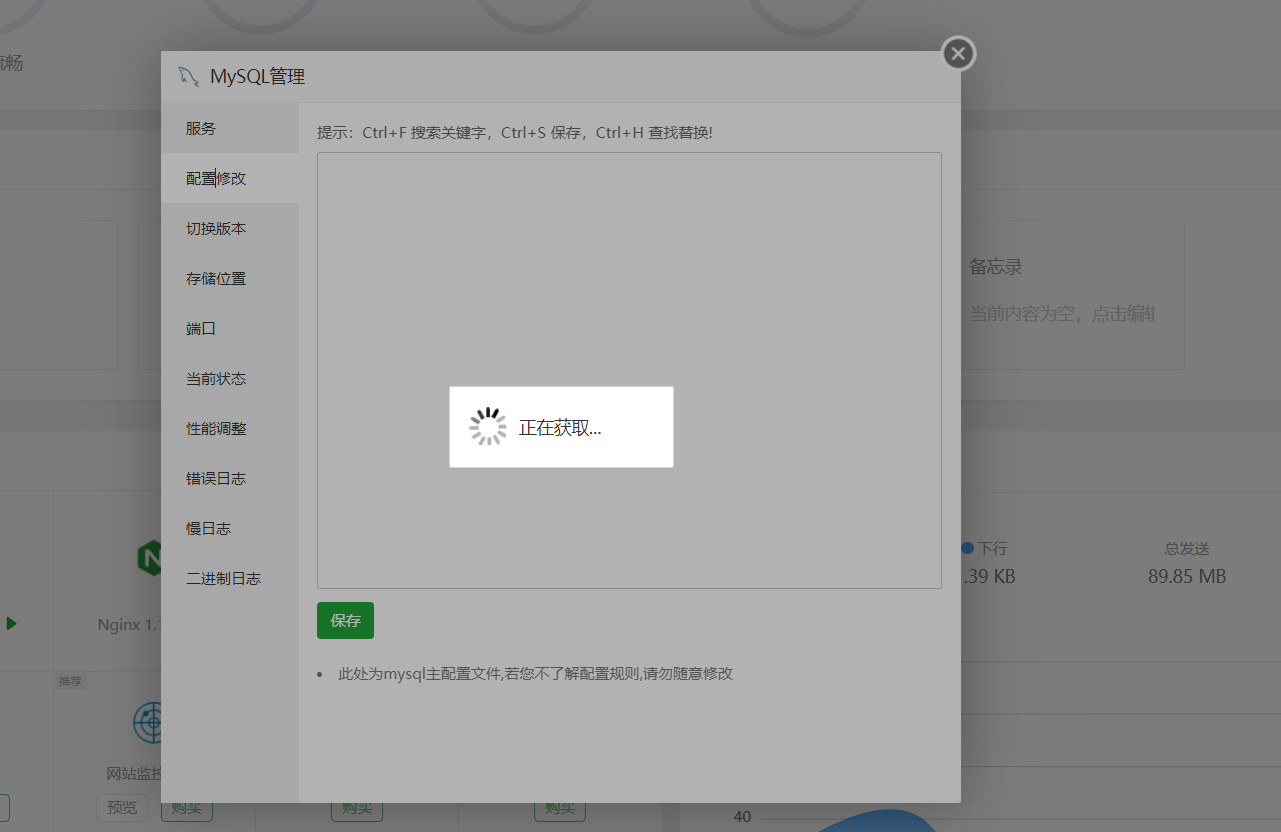Viewport: 1281px width, 832px height.
Task: Click the 正在获取... loading text
Action: (x=560, y=428)
